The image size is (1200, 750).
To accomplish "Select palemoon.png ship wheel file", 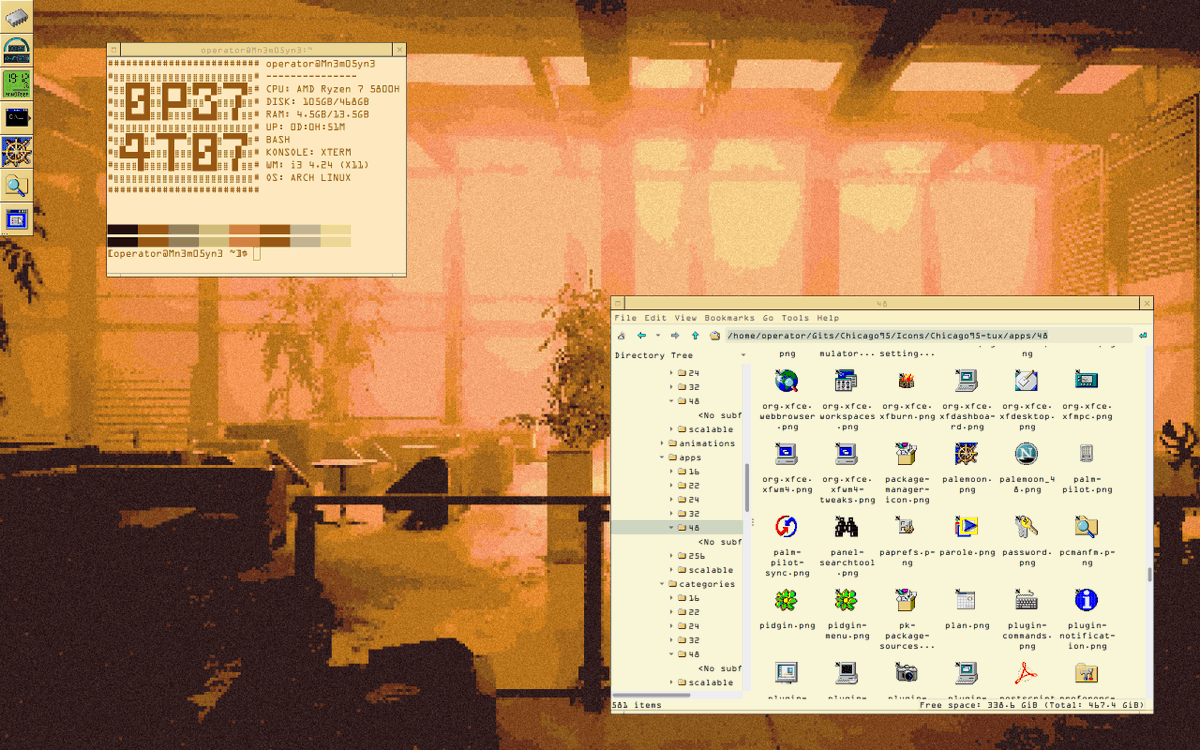I will 966,454.
